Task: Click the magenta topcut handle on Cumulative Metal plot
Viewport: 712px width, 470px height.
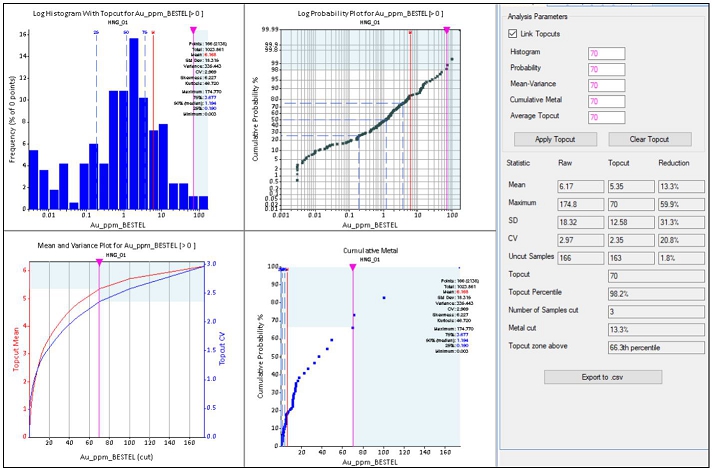Action: pyautogui.click(x=352, y=266)
